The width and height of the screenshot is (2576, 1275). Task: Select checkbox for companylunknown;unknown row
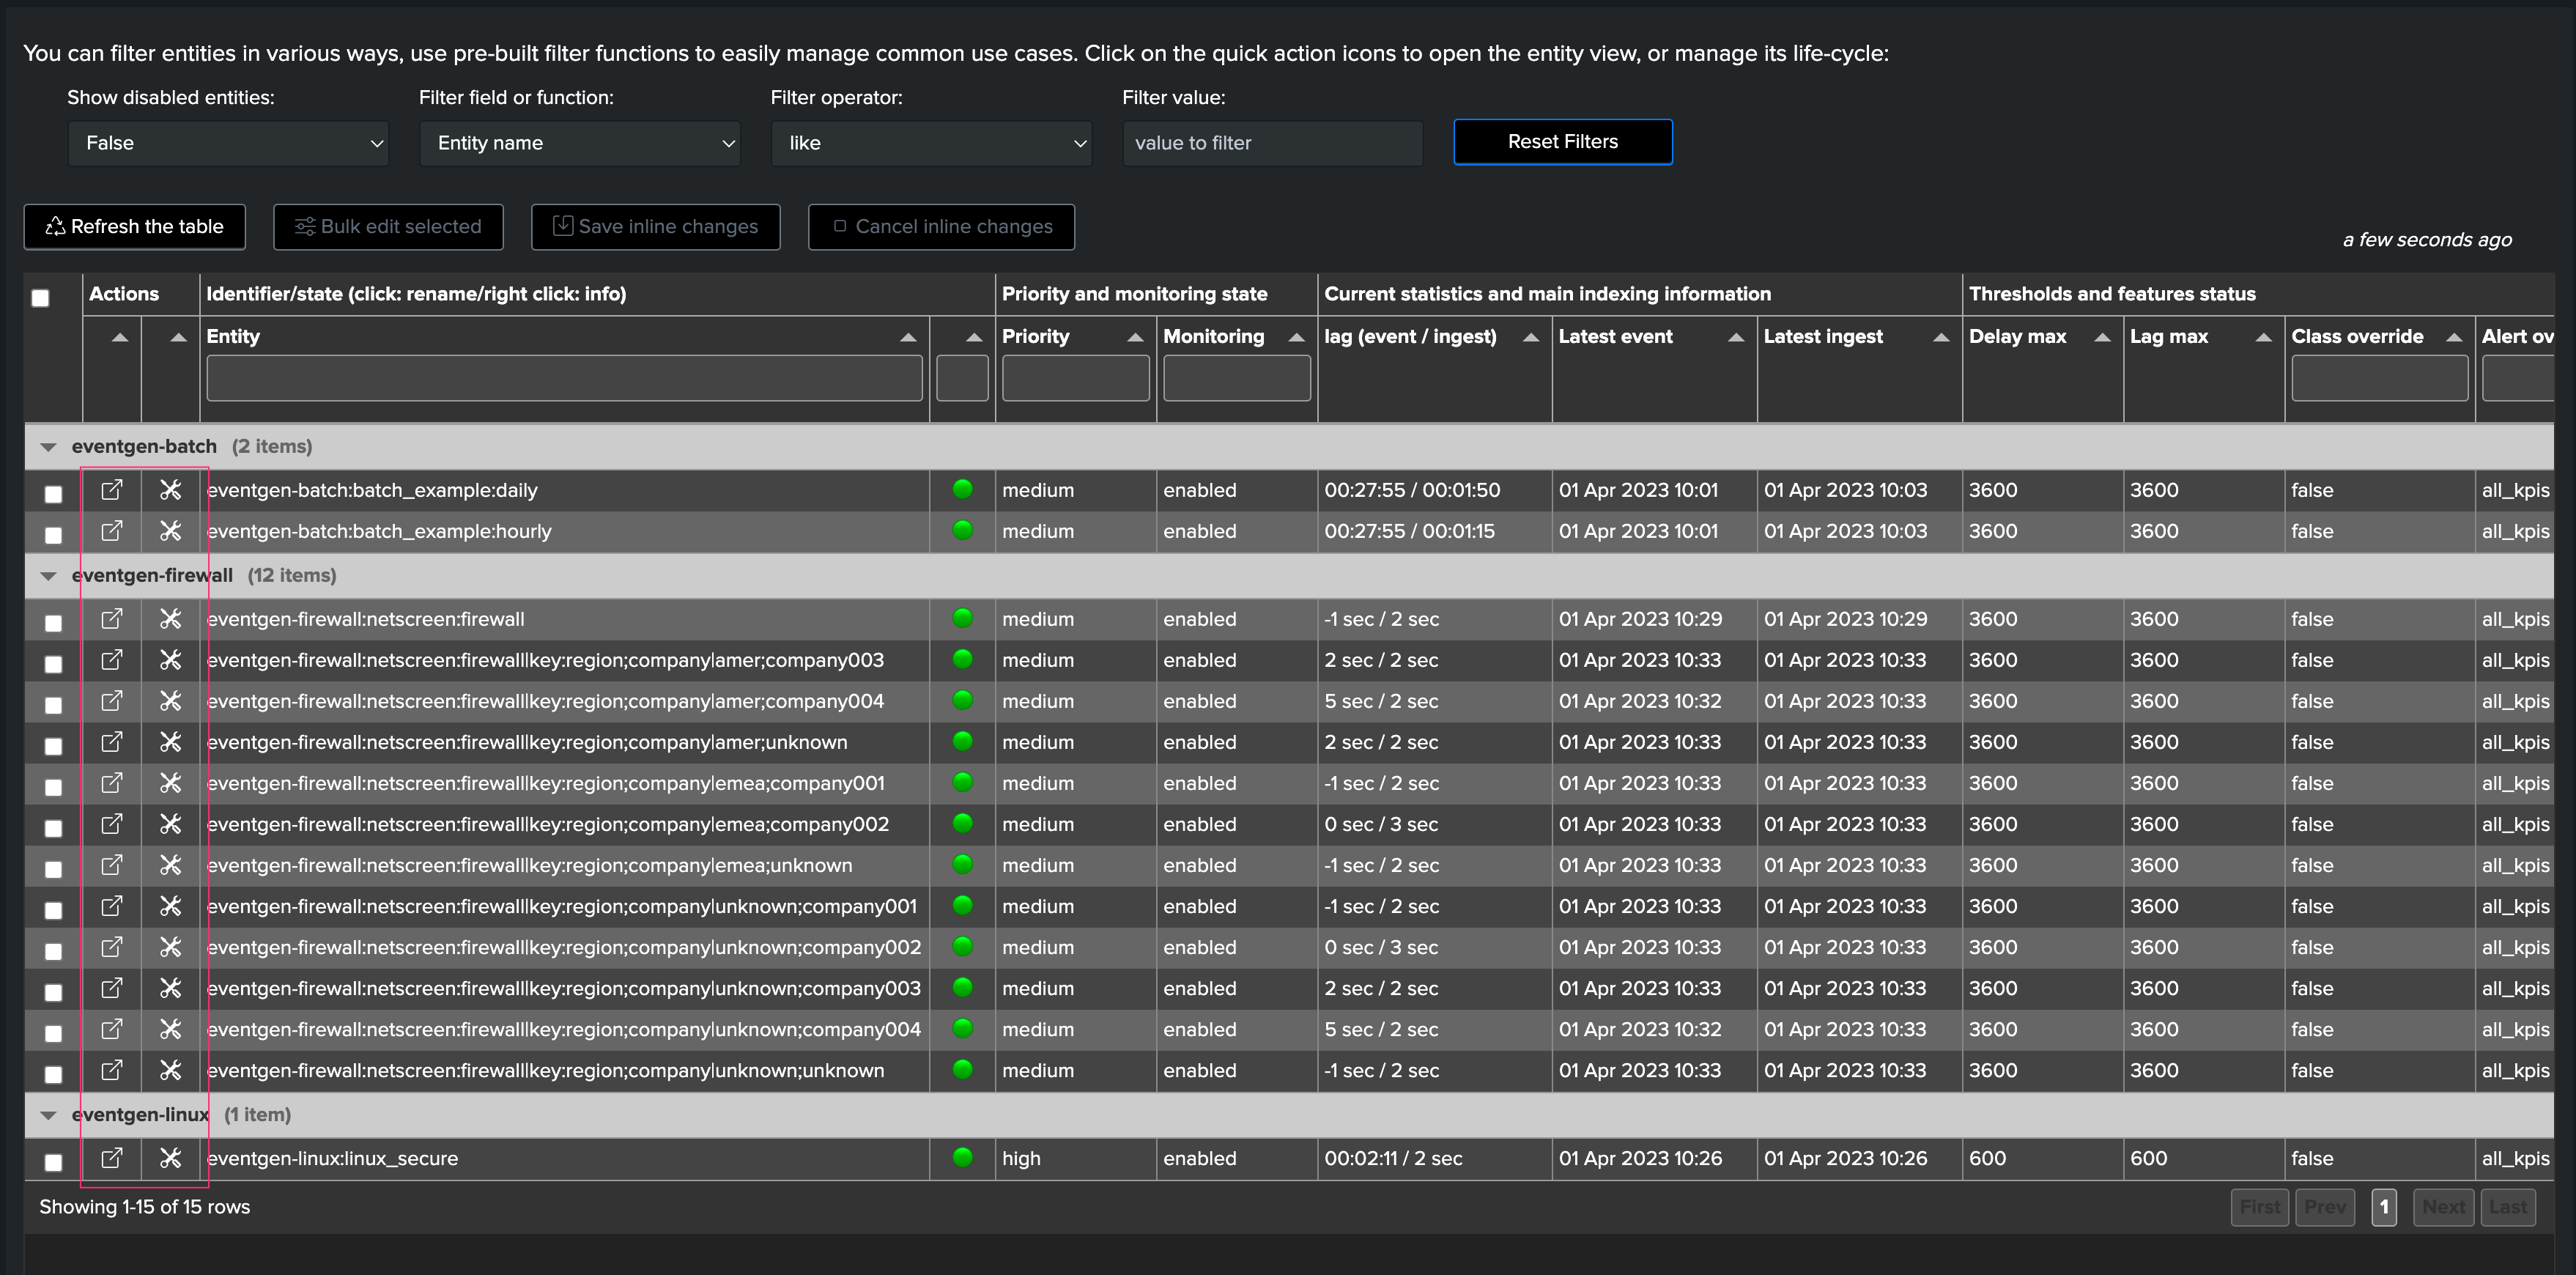[x=54, y=1074]
